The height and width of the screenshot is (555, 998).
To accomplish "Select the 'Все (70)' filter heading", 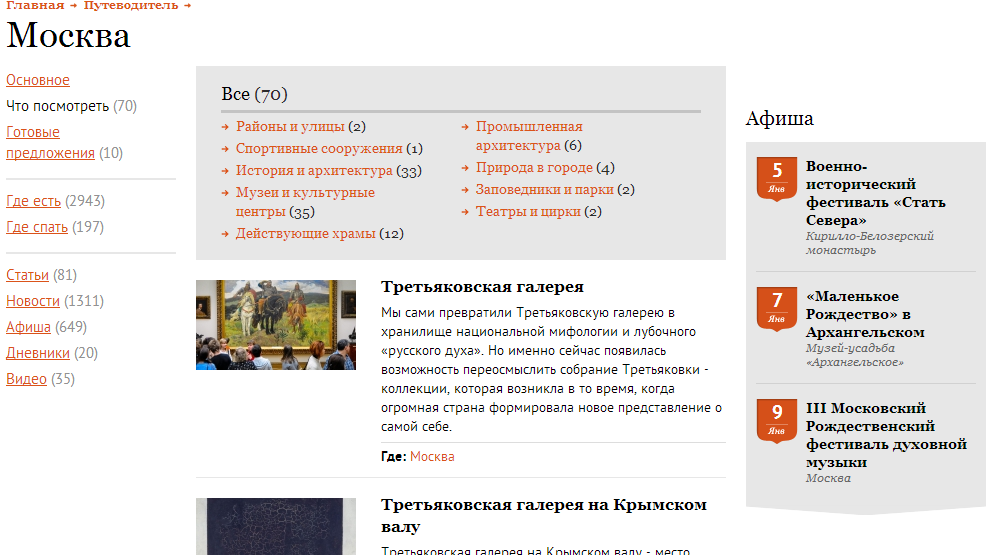I will click(255, 94).
